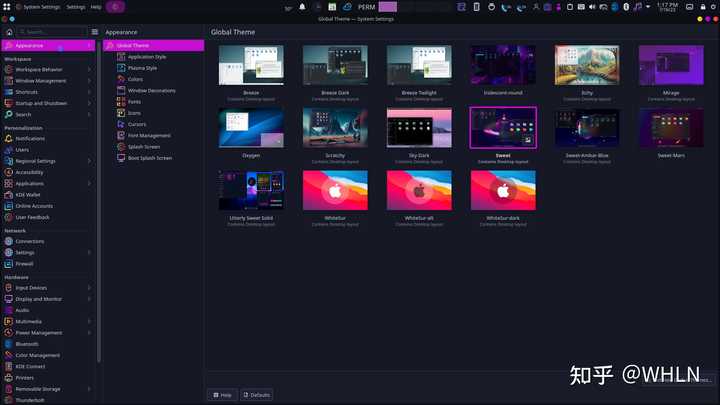720x405 pixels.
Task: Click the notification bell in top panel
Action: [x=302, y=7]
